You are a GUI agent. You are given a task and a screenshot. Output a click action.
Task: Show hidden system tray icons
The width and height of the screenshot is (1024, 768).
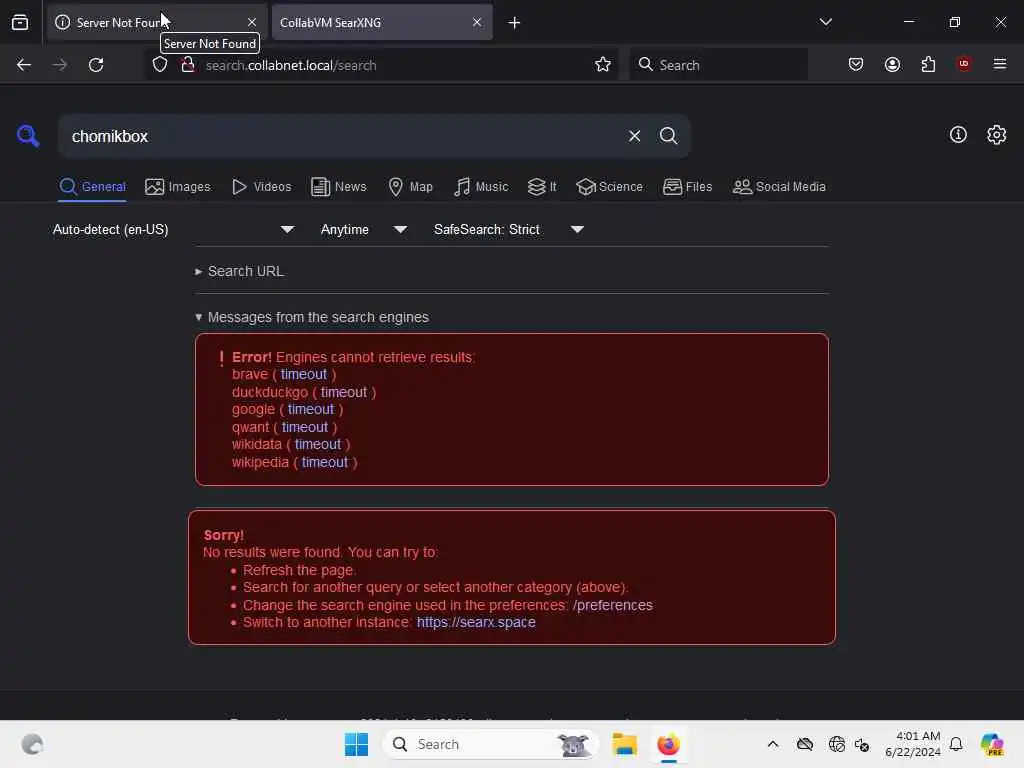pyautogui.click(x=773, y=744)
